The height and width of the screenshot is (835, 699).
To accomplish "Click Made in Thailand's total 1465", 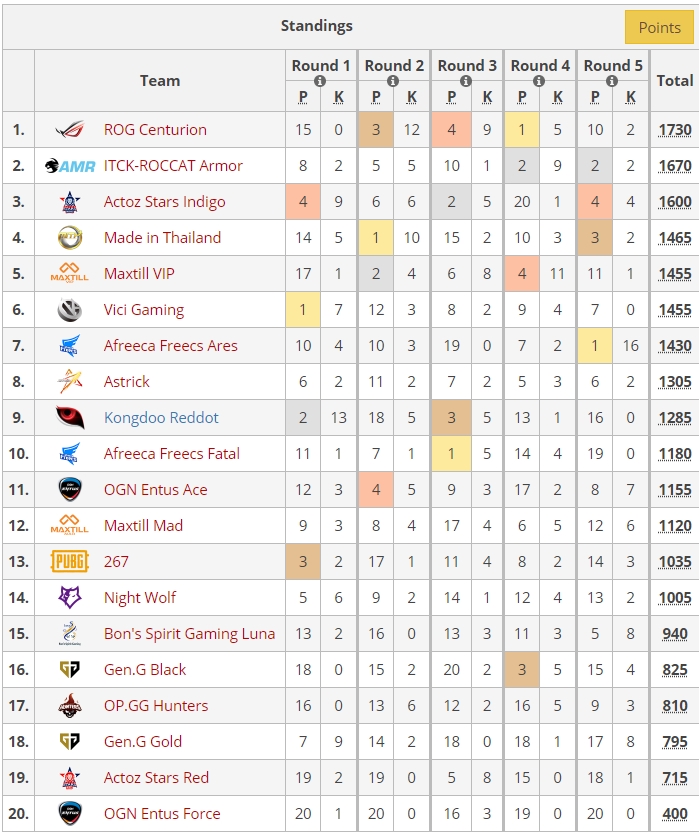I will pyautogui.click(x=675, y=238).
